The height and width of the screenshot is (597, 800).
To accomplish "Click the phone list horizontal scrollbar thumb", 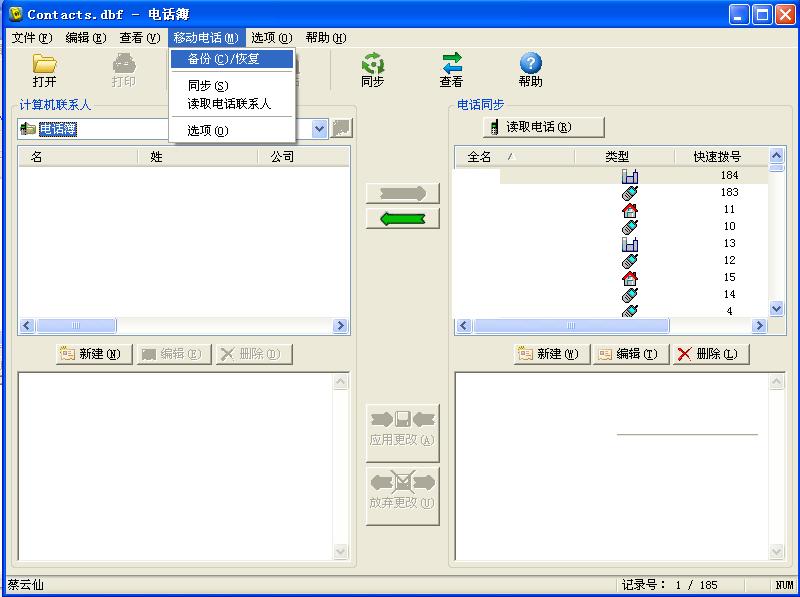I will point(571,326).
